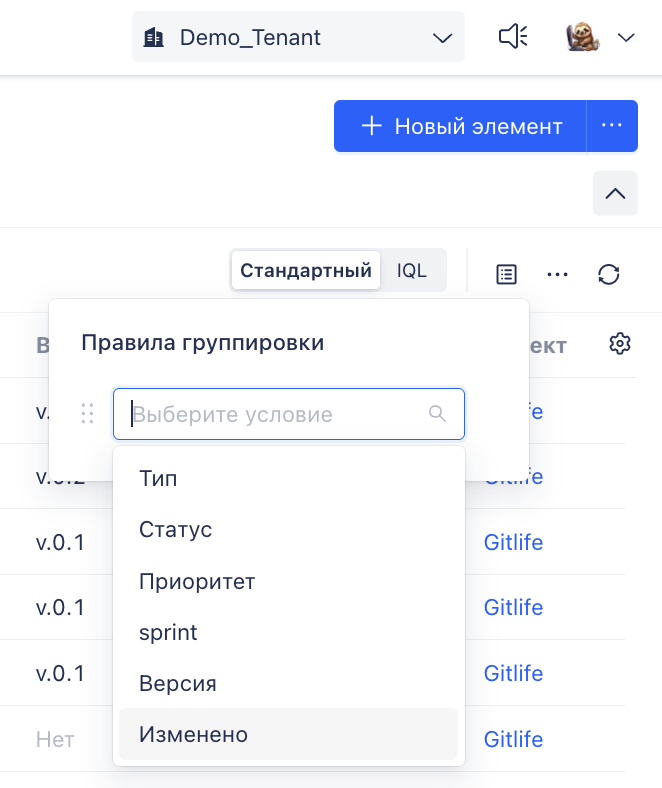Image resolution: width=662 pixels, height=788 pixels.
Task: Grab the grouping rule drag handle
Action: click(87, 414)
